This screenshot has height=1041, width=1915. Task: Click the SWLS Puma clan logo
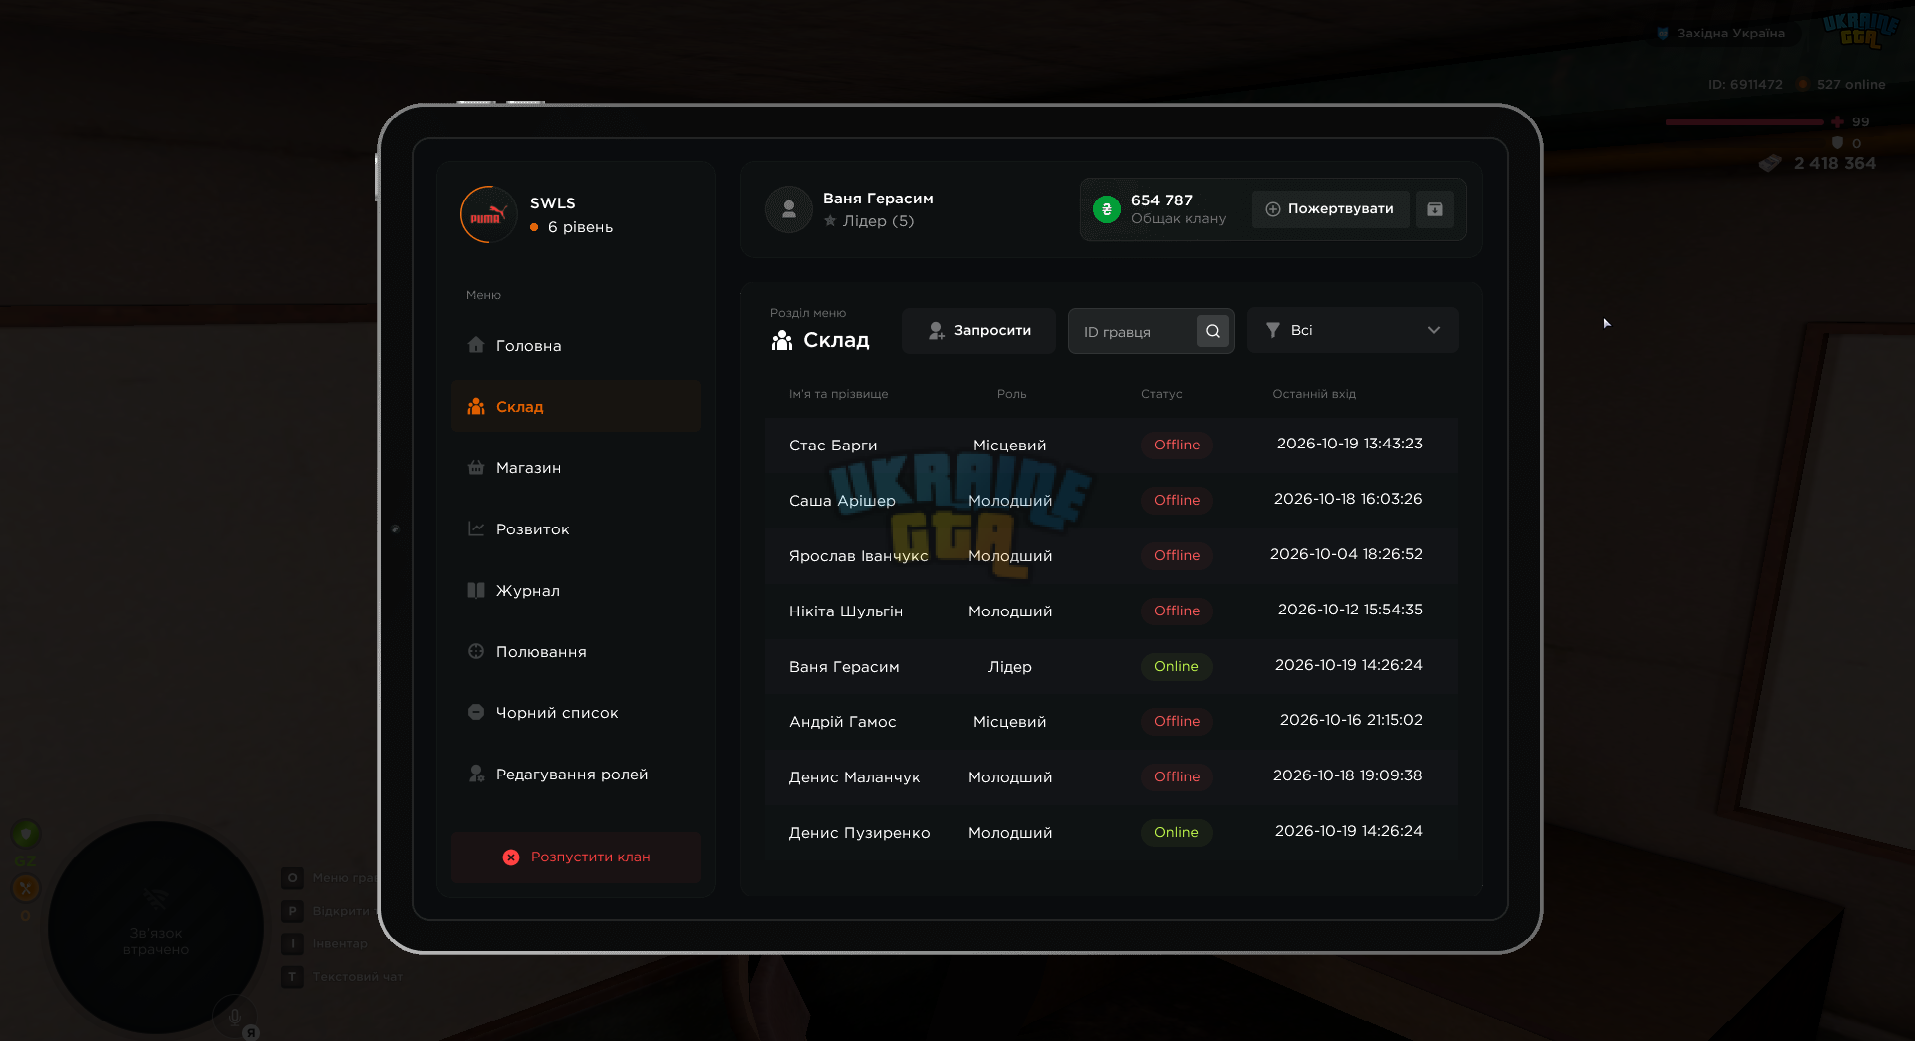(487, 215)
